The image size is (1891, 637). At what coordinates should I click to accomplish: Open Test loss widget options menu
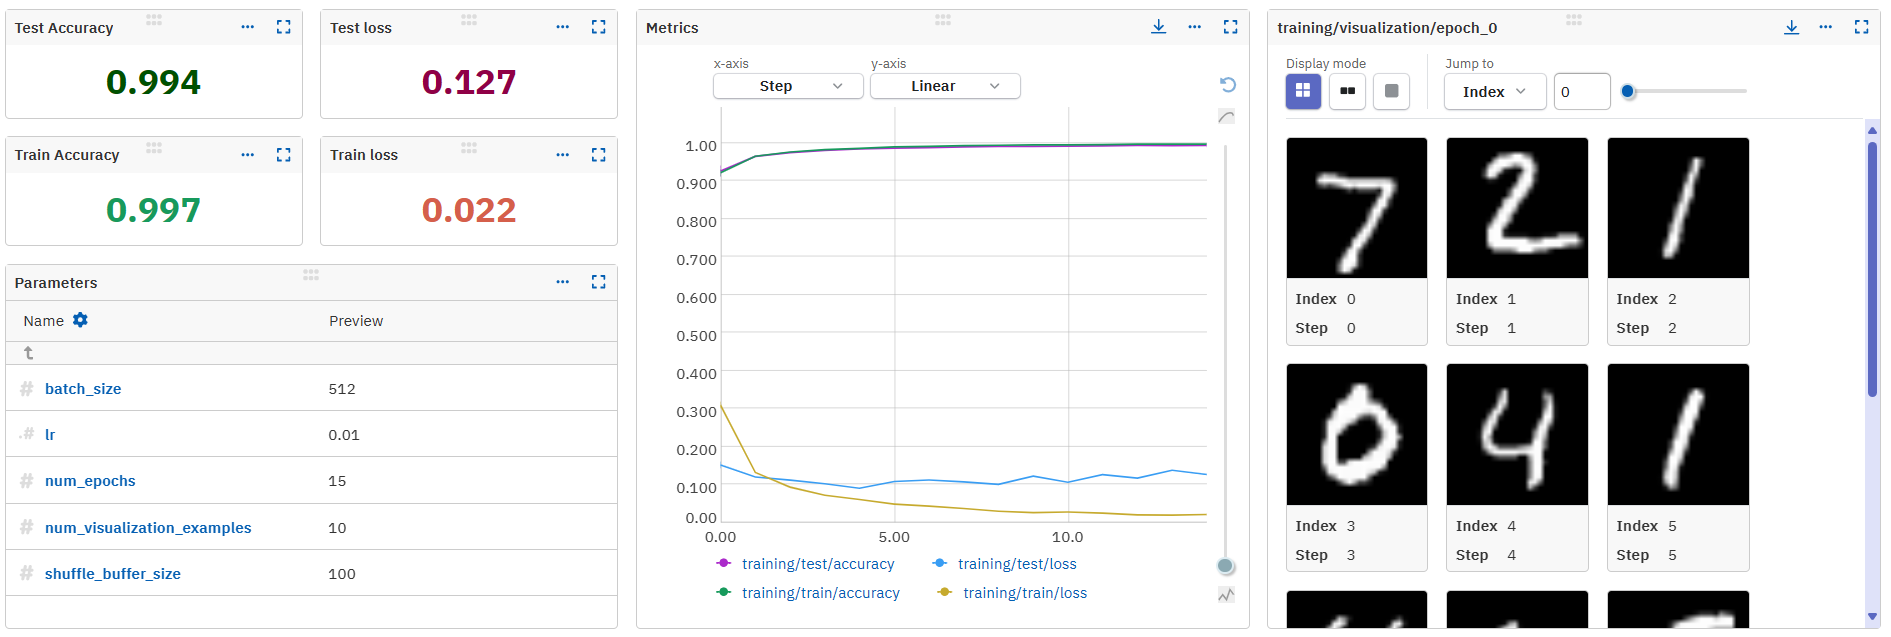(562, 27)
